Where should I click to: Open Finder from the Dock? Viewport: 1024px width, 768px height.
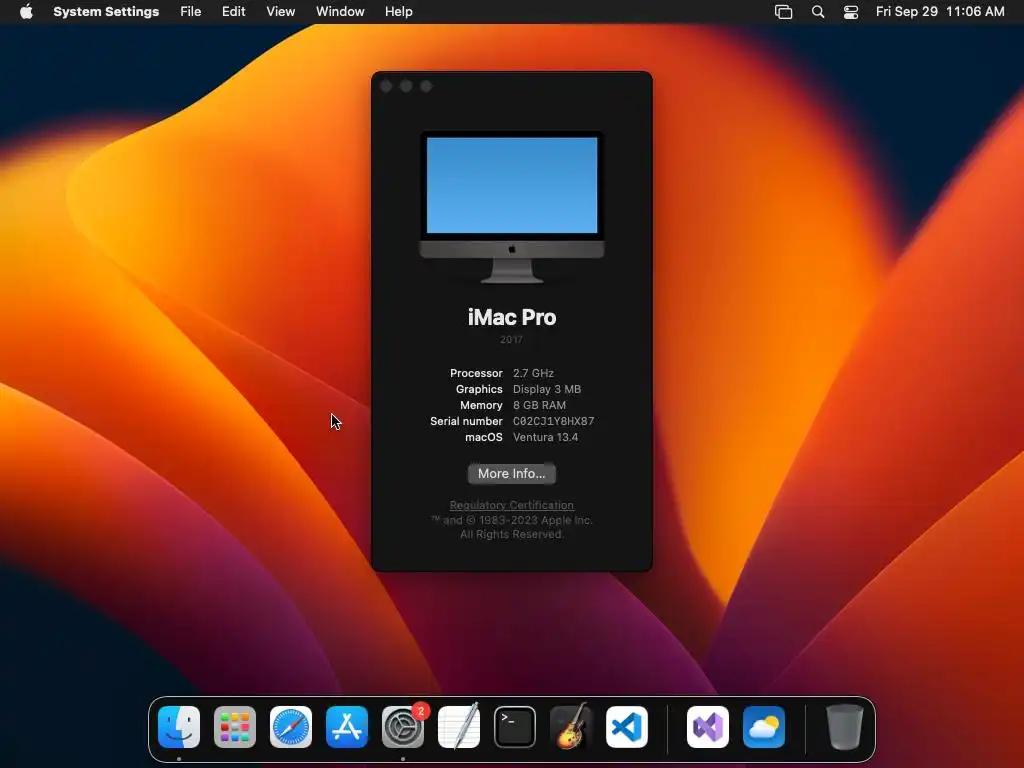[x=179, y=727]
